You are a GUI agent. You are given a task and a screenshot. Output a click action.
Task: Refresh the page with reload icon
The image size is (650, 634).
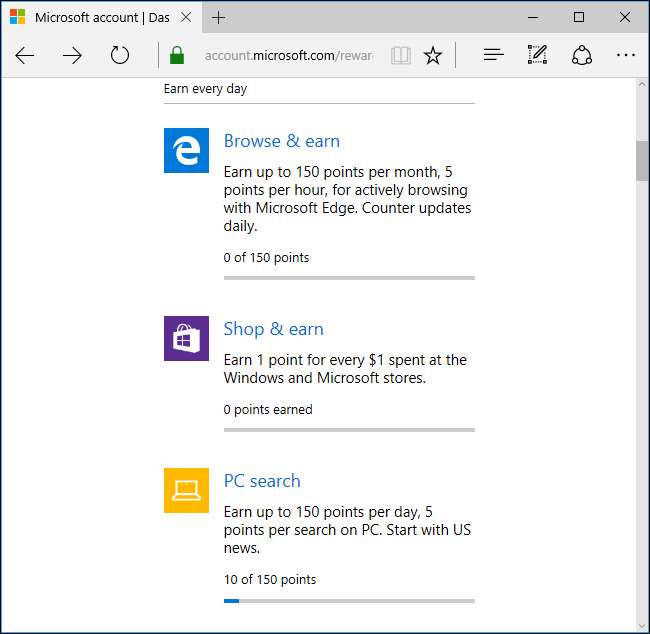[x=120, y=56]
